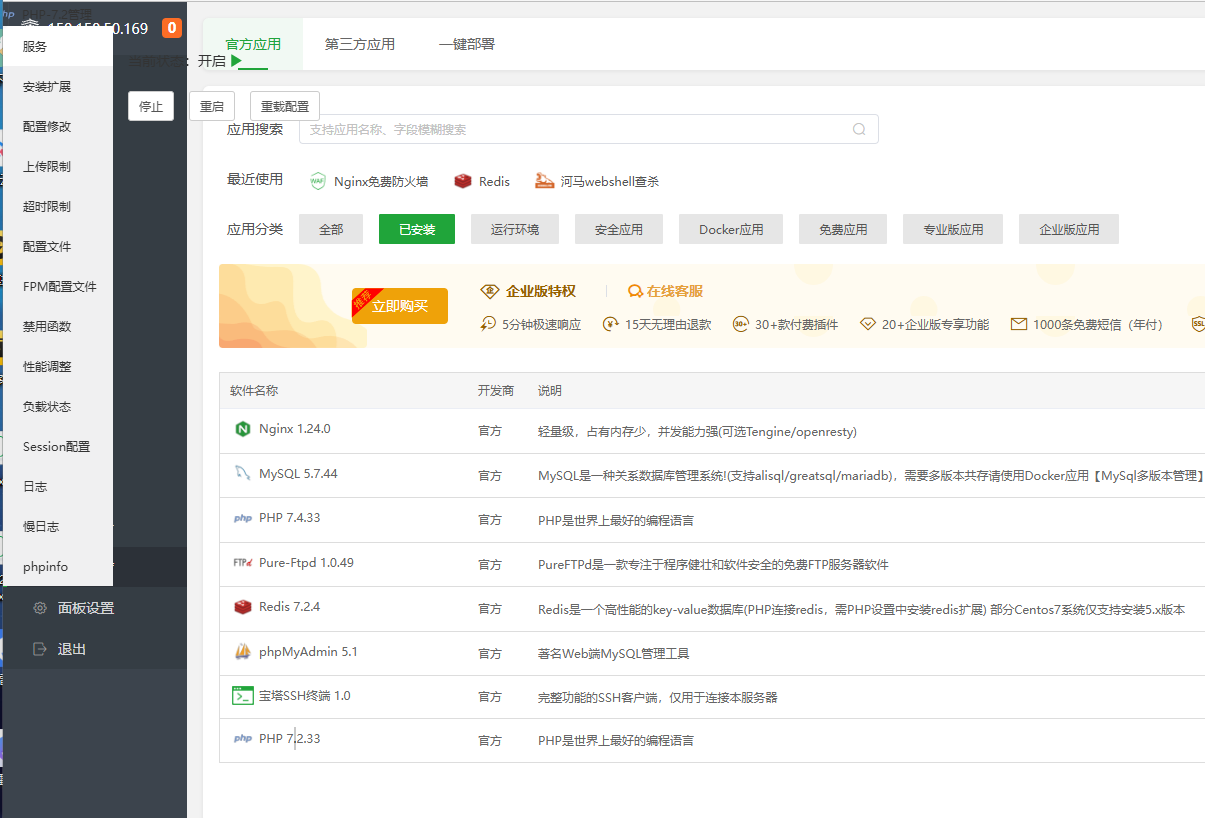Open 性能调整 menu item

tap(58, 367)
